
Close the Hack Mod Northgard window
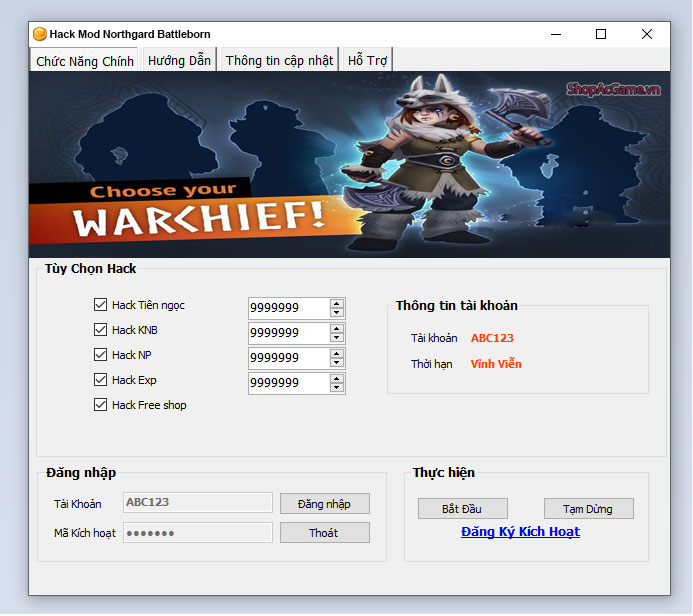click(647, 34)
